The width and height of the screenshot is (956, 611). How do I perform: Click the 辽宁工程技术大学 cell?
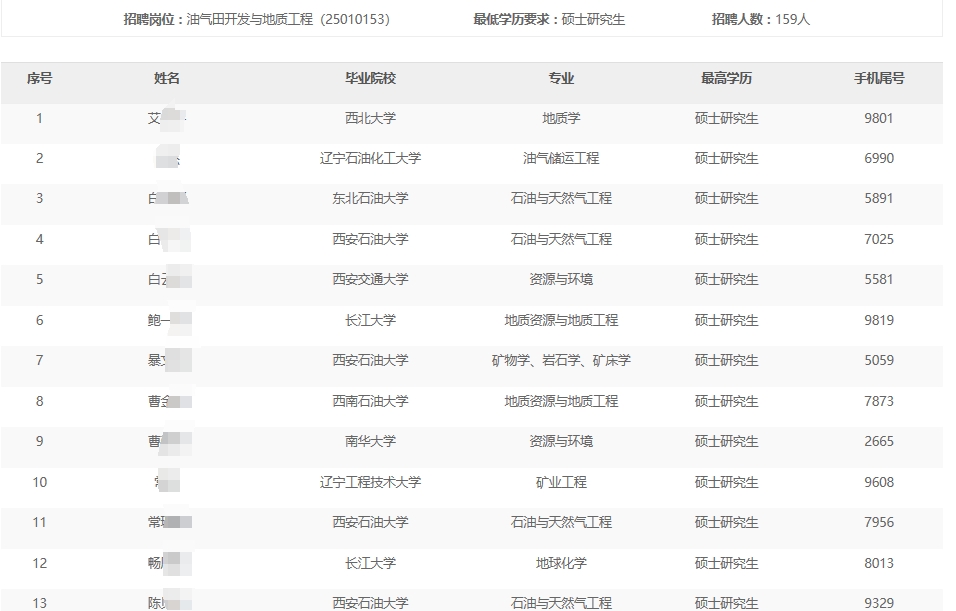coord(370,482)
